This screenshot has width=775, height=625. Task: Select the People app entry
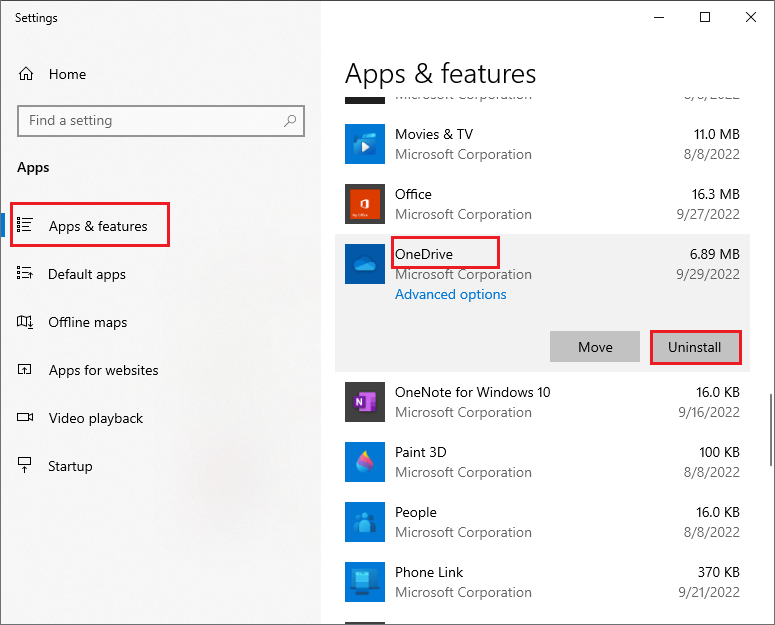point(542,522)
